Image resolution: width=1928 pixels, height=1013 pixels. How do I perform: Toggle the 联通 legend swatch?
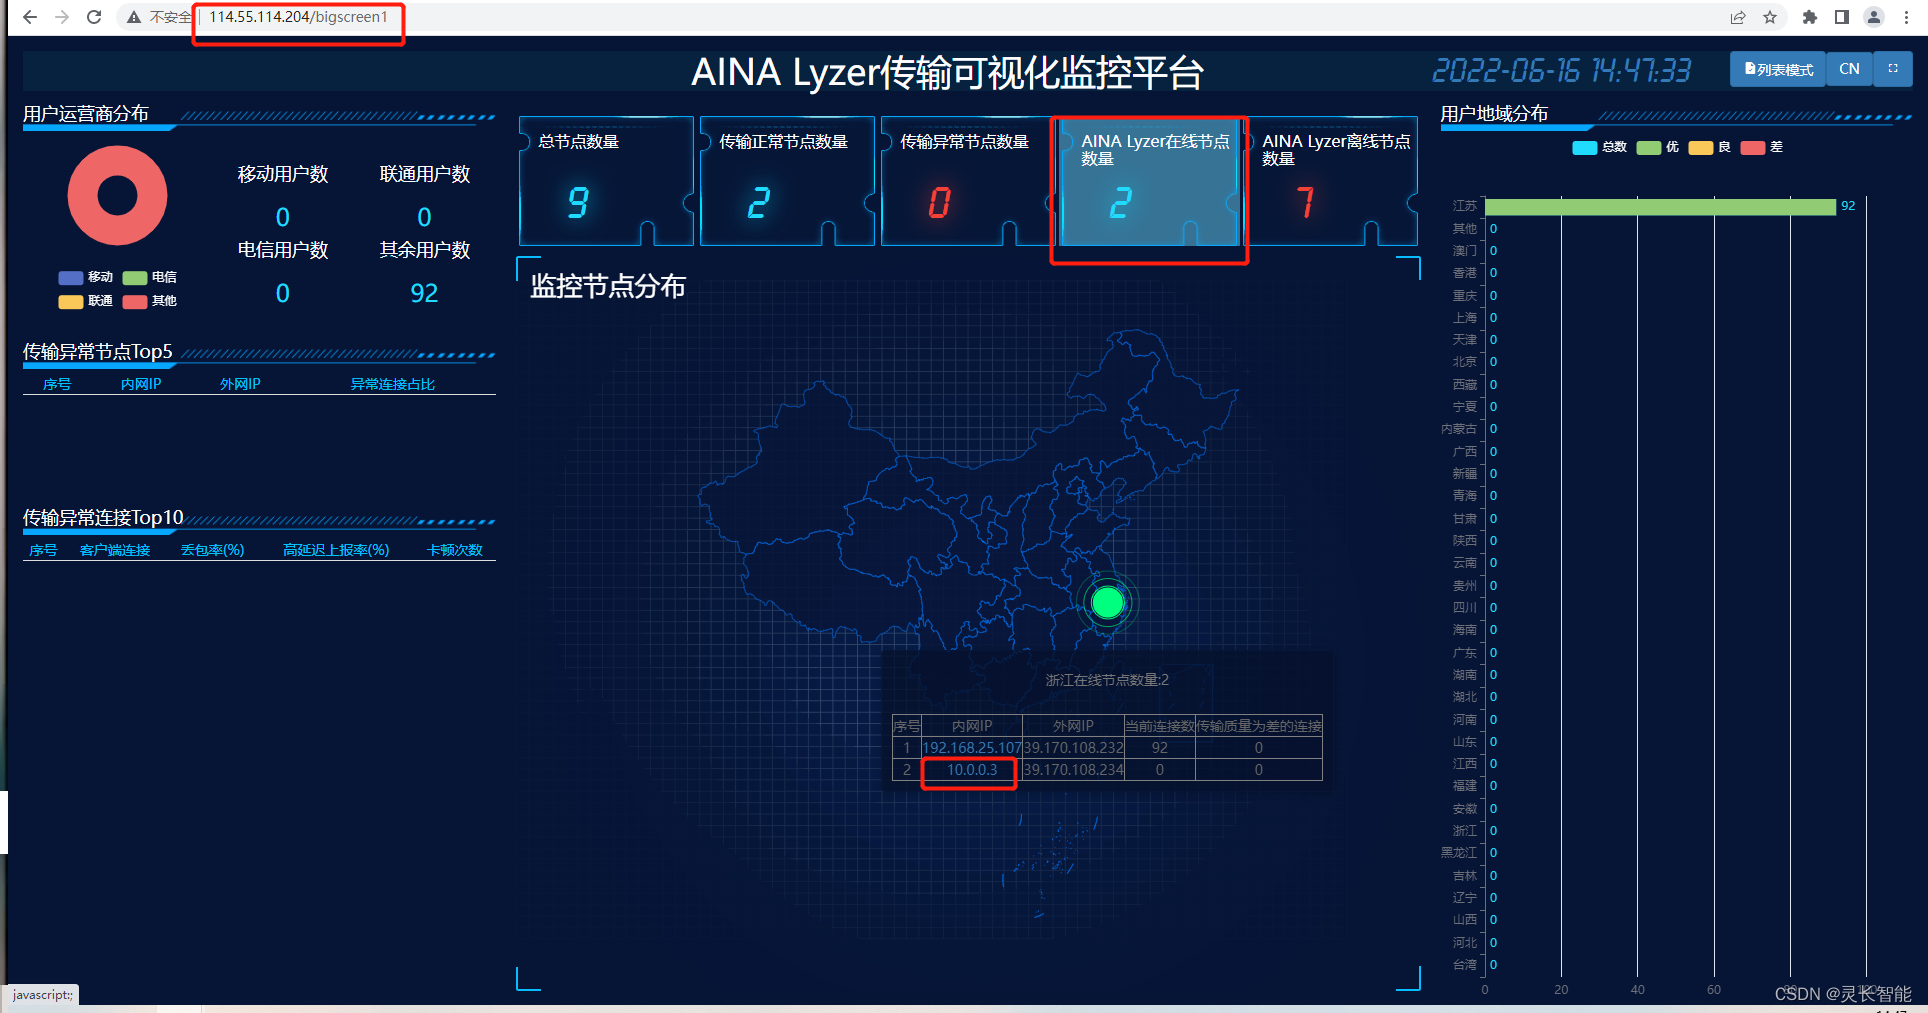(x=71, y=302)
